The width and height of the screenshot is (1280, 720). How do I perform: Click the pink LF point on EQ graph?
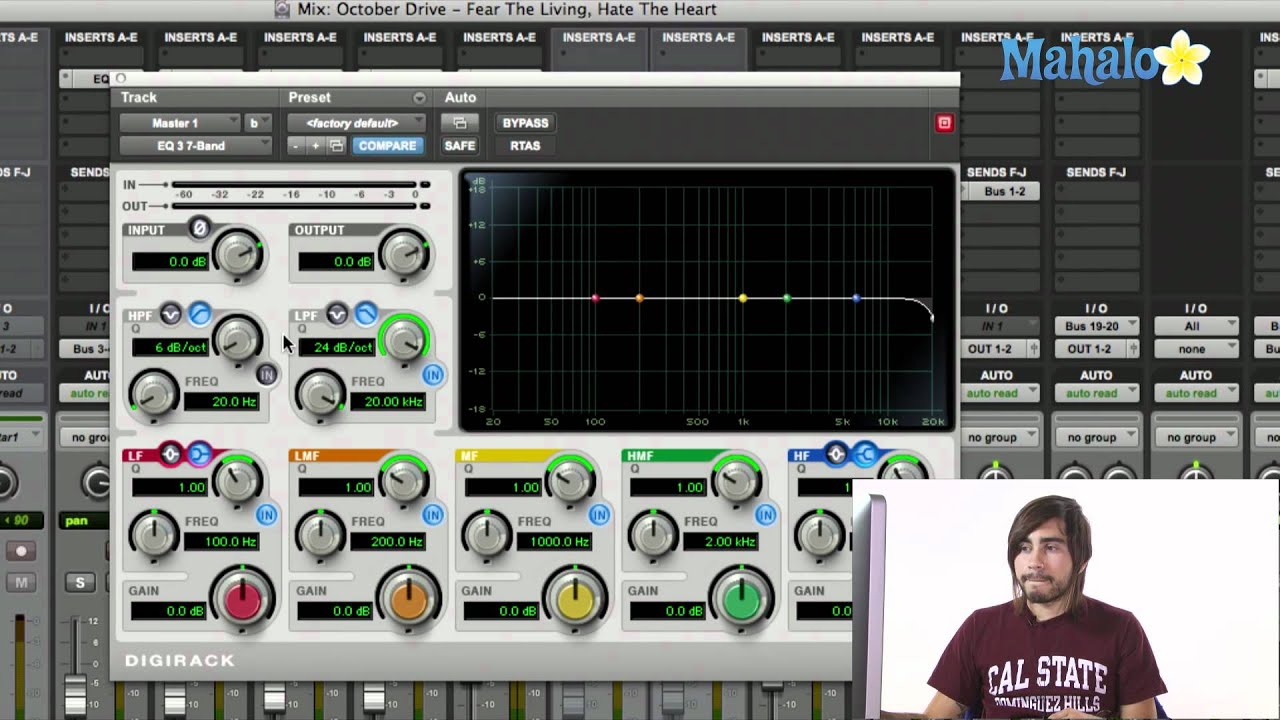pos(595,298)
